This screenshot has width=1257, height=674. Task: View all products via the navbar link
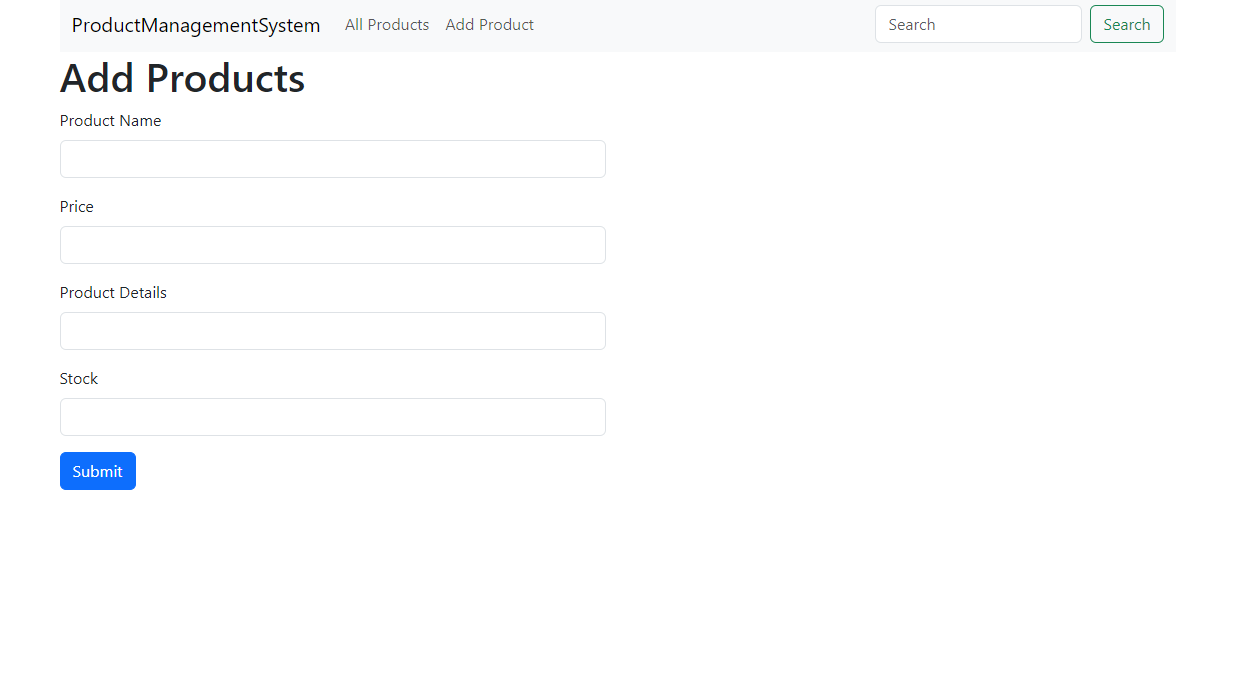(387, 24)
